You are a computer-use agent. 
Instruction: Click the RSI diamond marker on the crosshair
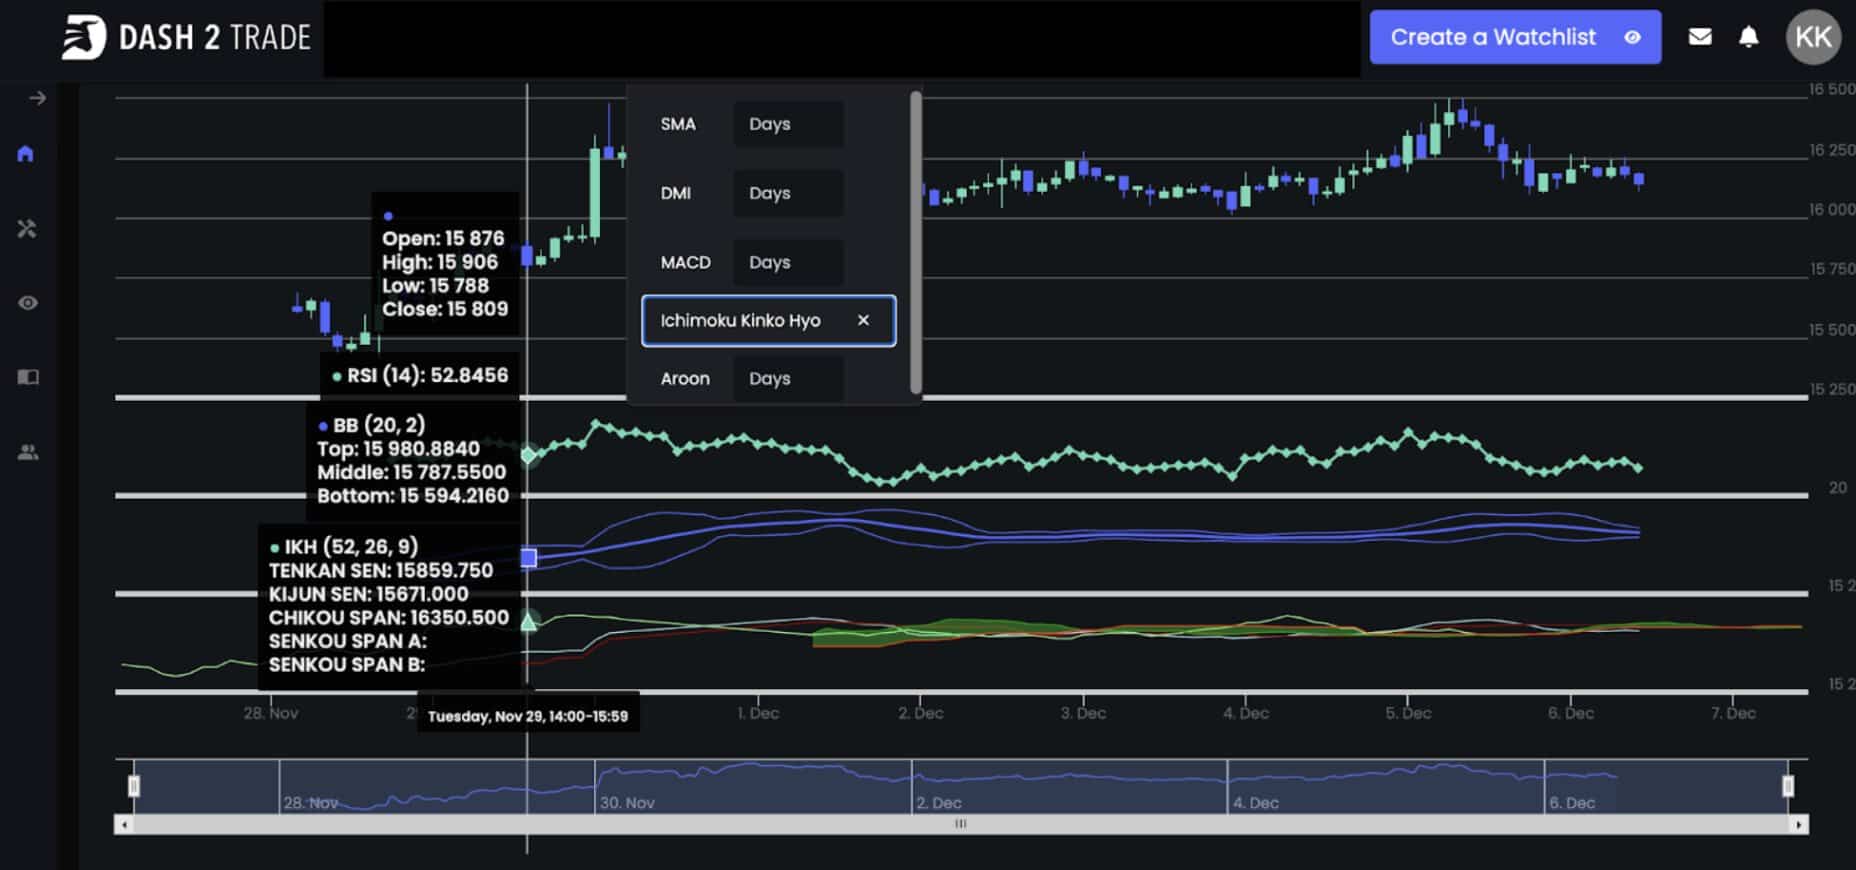coord(529,455)
